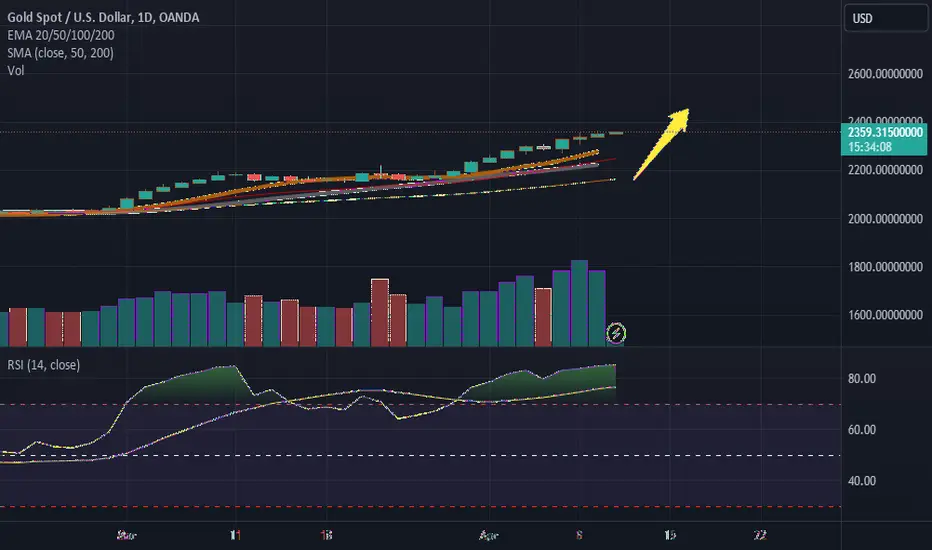Select the SMA (close, 50, 200) indicator label

(x=60, y=53)
